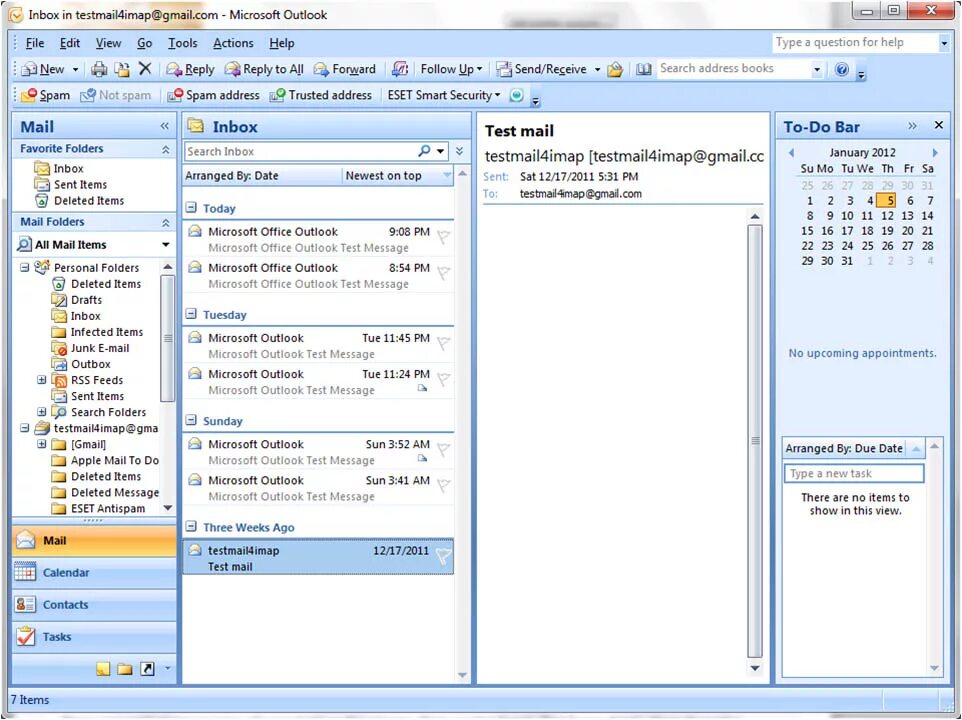962x720 pixels.
Task: Open the Tools menu
Action: pos(183,43)
